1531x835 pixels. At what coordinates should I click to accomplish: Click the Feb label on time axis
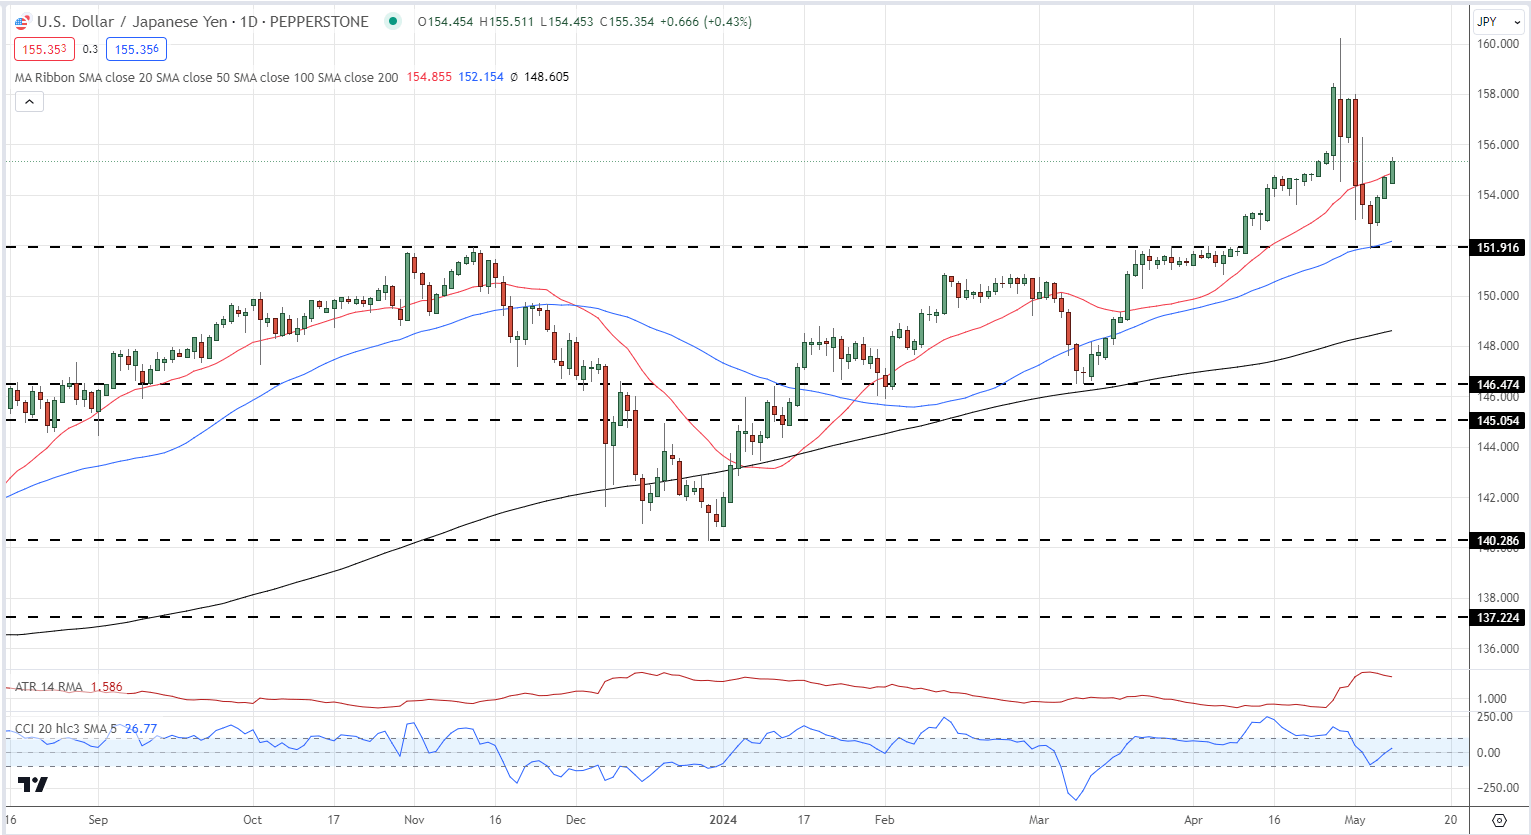(x=884, y=820)
